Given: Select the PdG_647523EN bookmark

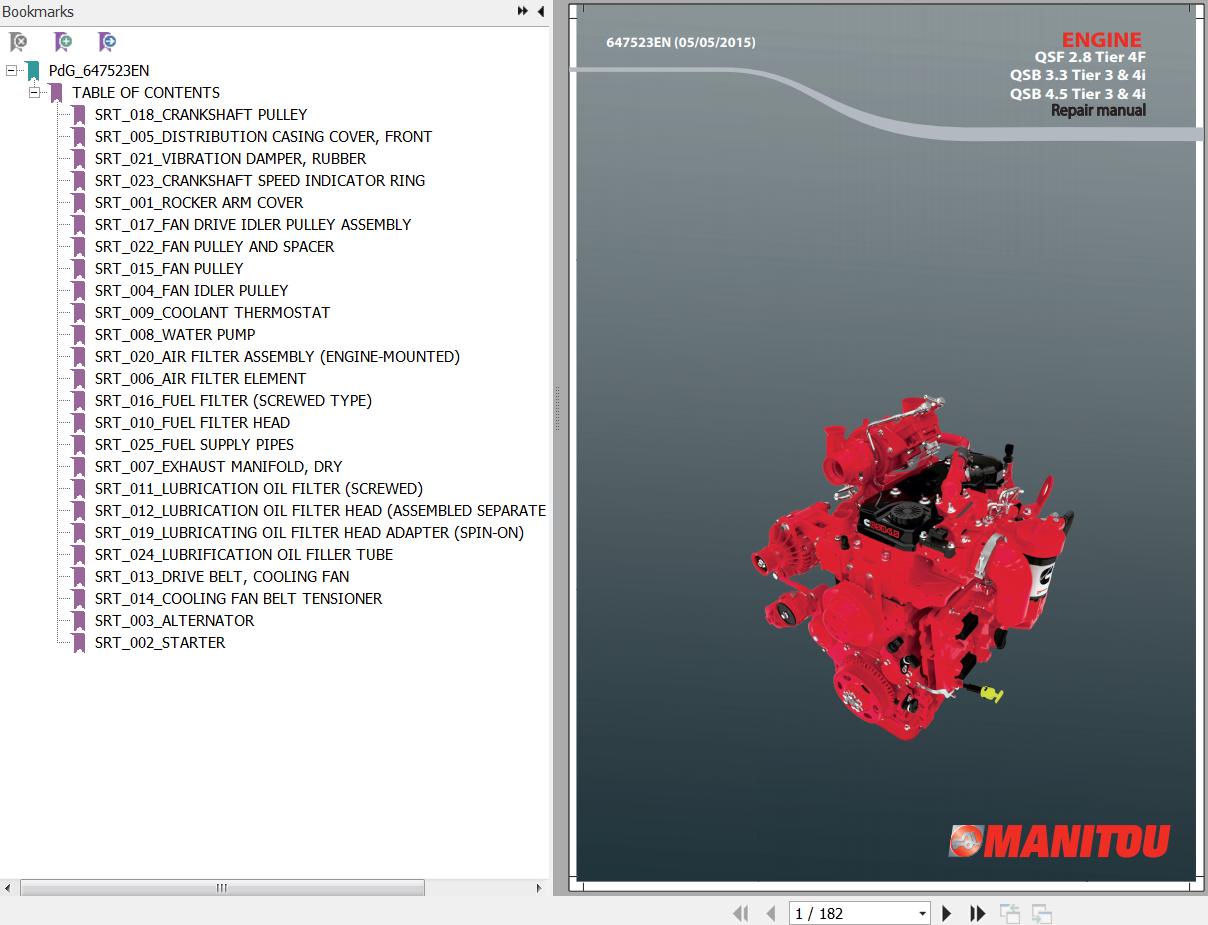Looking at the screenshot, I should (x=99, y=71).
